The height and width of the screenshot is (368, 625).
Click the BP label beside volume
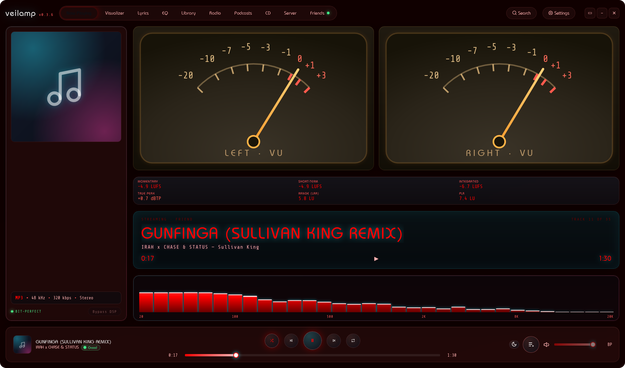click(x=609, y=344)
